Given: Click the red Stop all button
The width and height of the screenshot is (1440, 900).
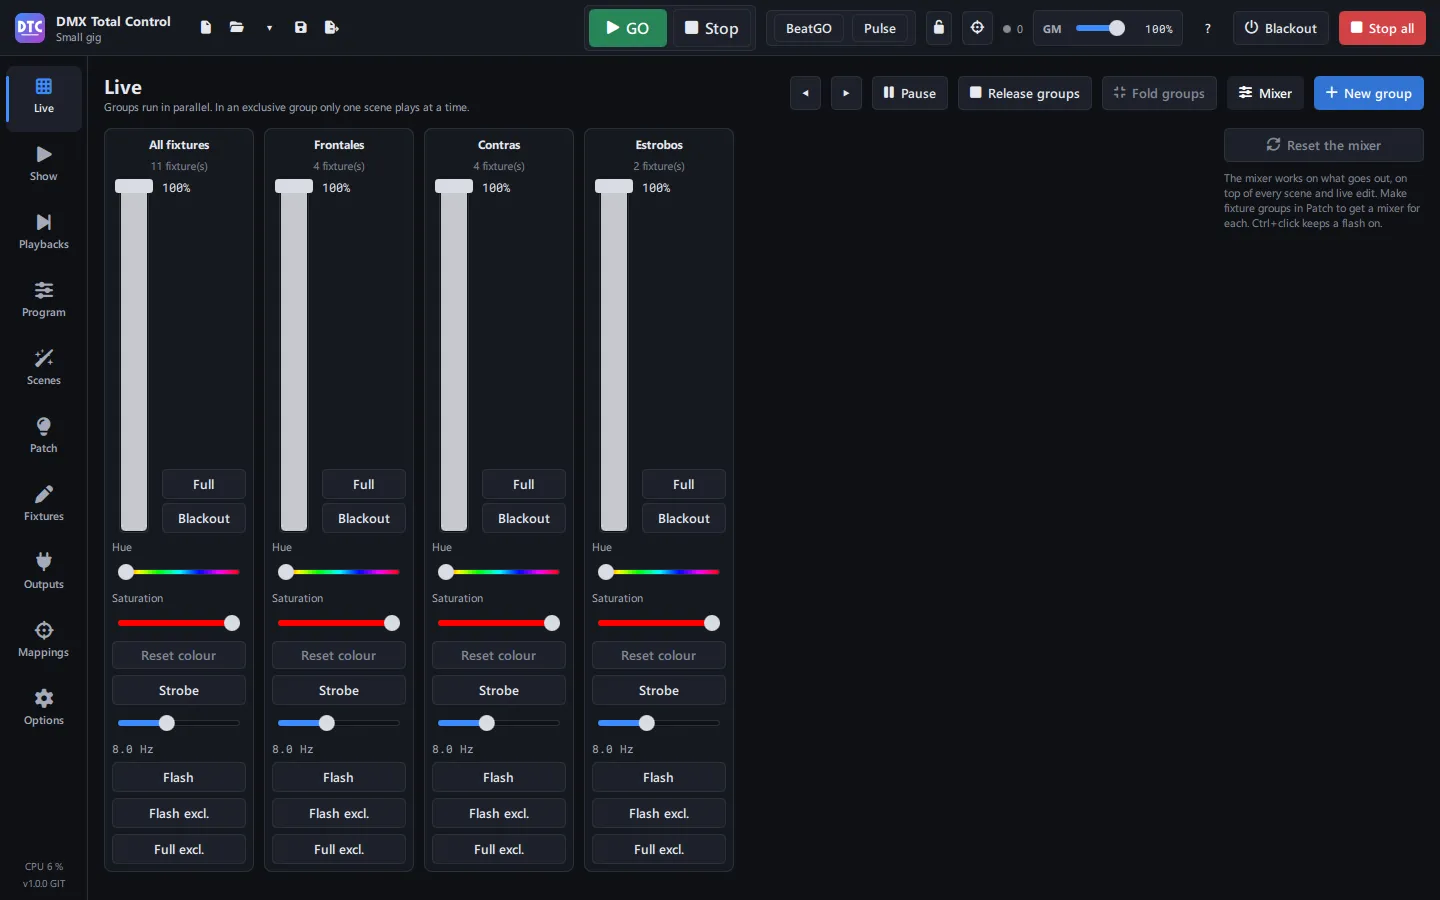Looking at the screenshot, I should coord(1382,28).
